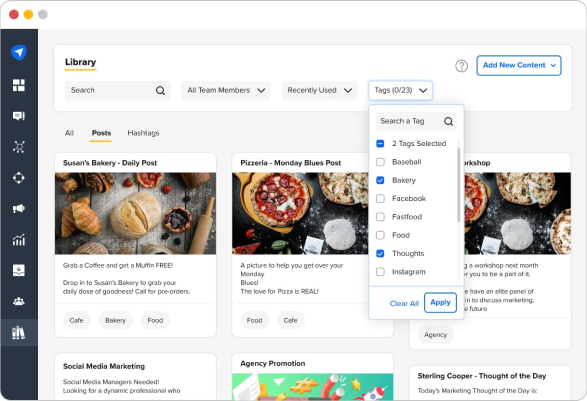
Task: Click the megaphone campaigns icon in sidebar
Action: (19, 209)
